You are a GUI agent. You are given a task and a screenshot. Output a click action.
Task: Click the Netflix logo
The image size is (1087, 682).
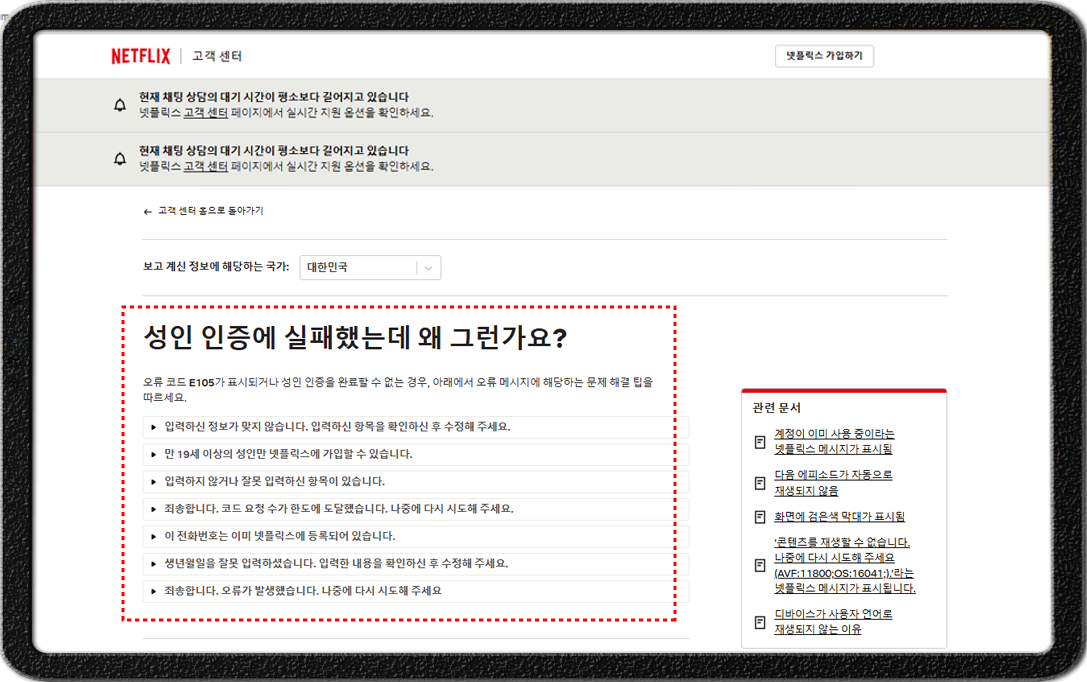(141, 56)
